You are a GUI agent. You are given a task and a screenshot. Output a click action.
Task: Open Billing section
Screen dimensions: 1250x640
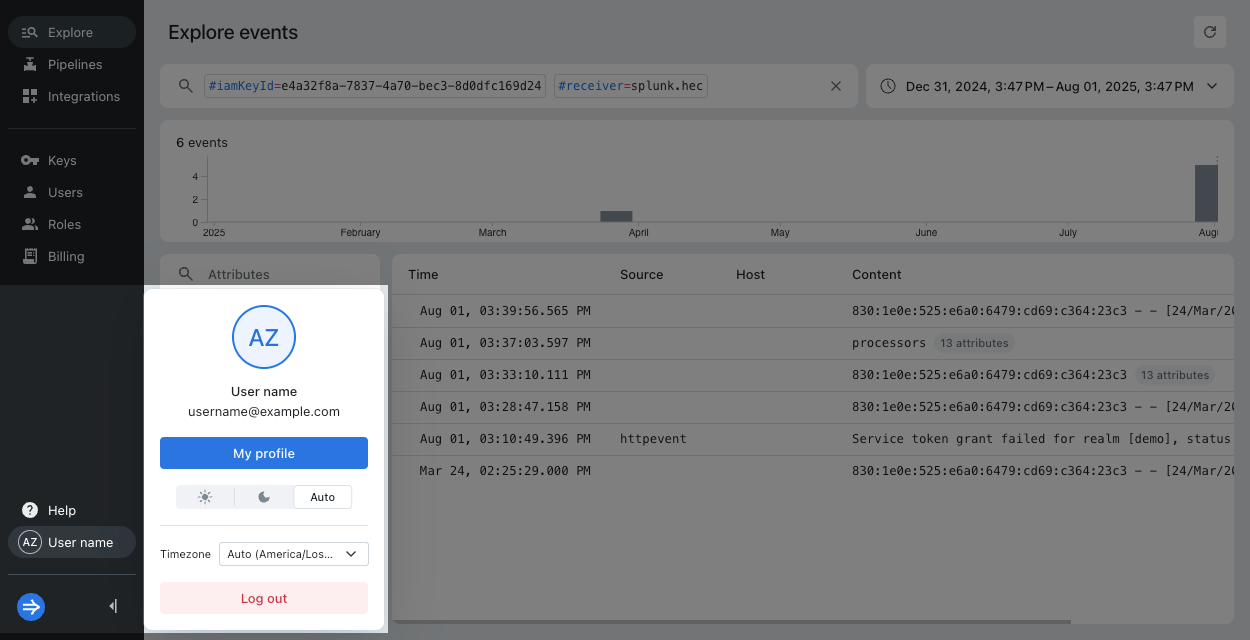pos(72,256)
